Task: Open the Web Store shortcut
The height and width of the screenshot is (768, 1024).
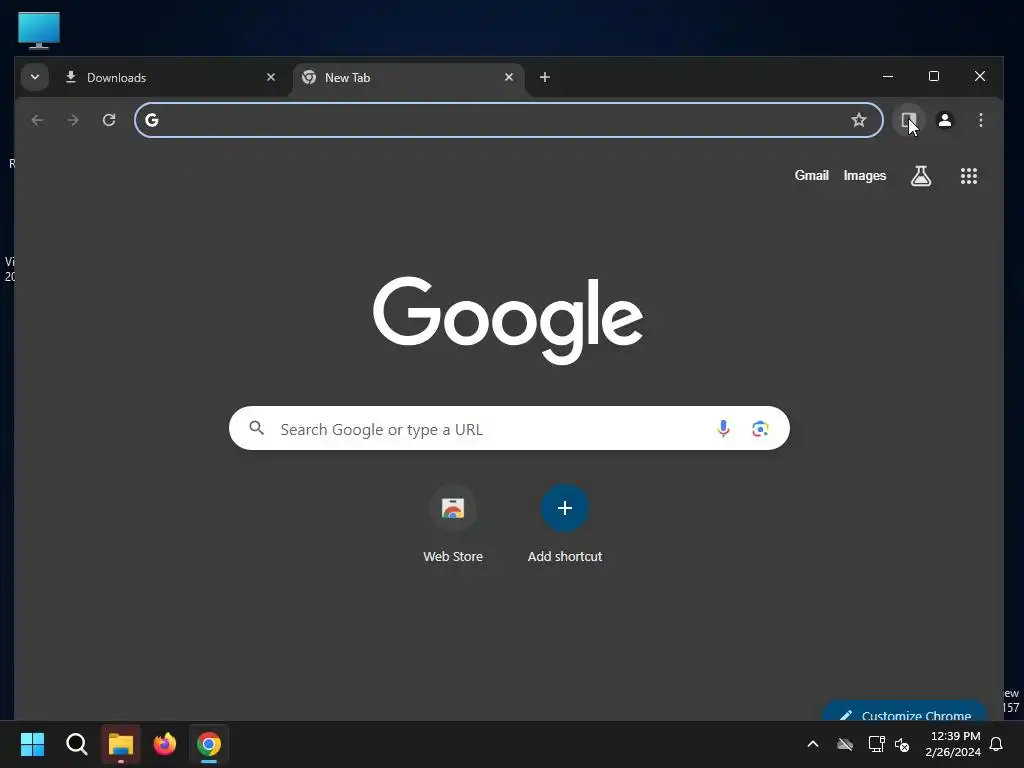Action: point(453,524)
